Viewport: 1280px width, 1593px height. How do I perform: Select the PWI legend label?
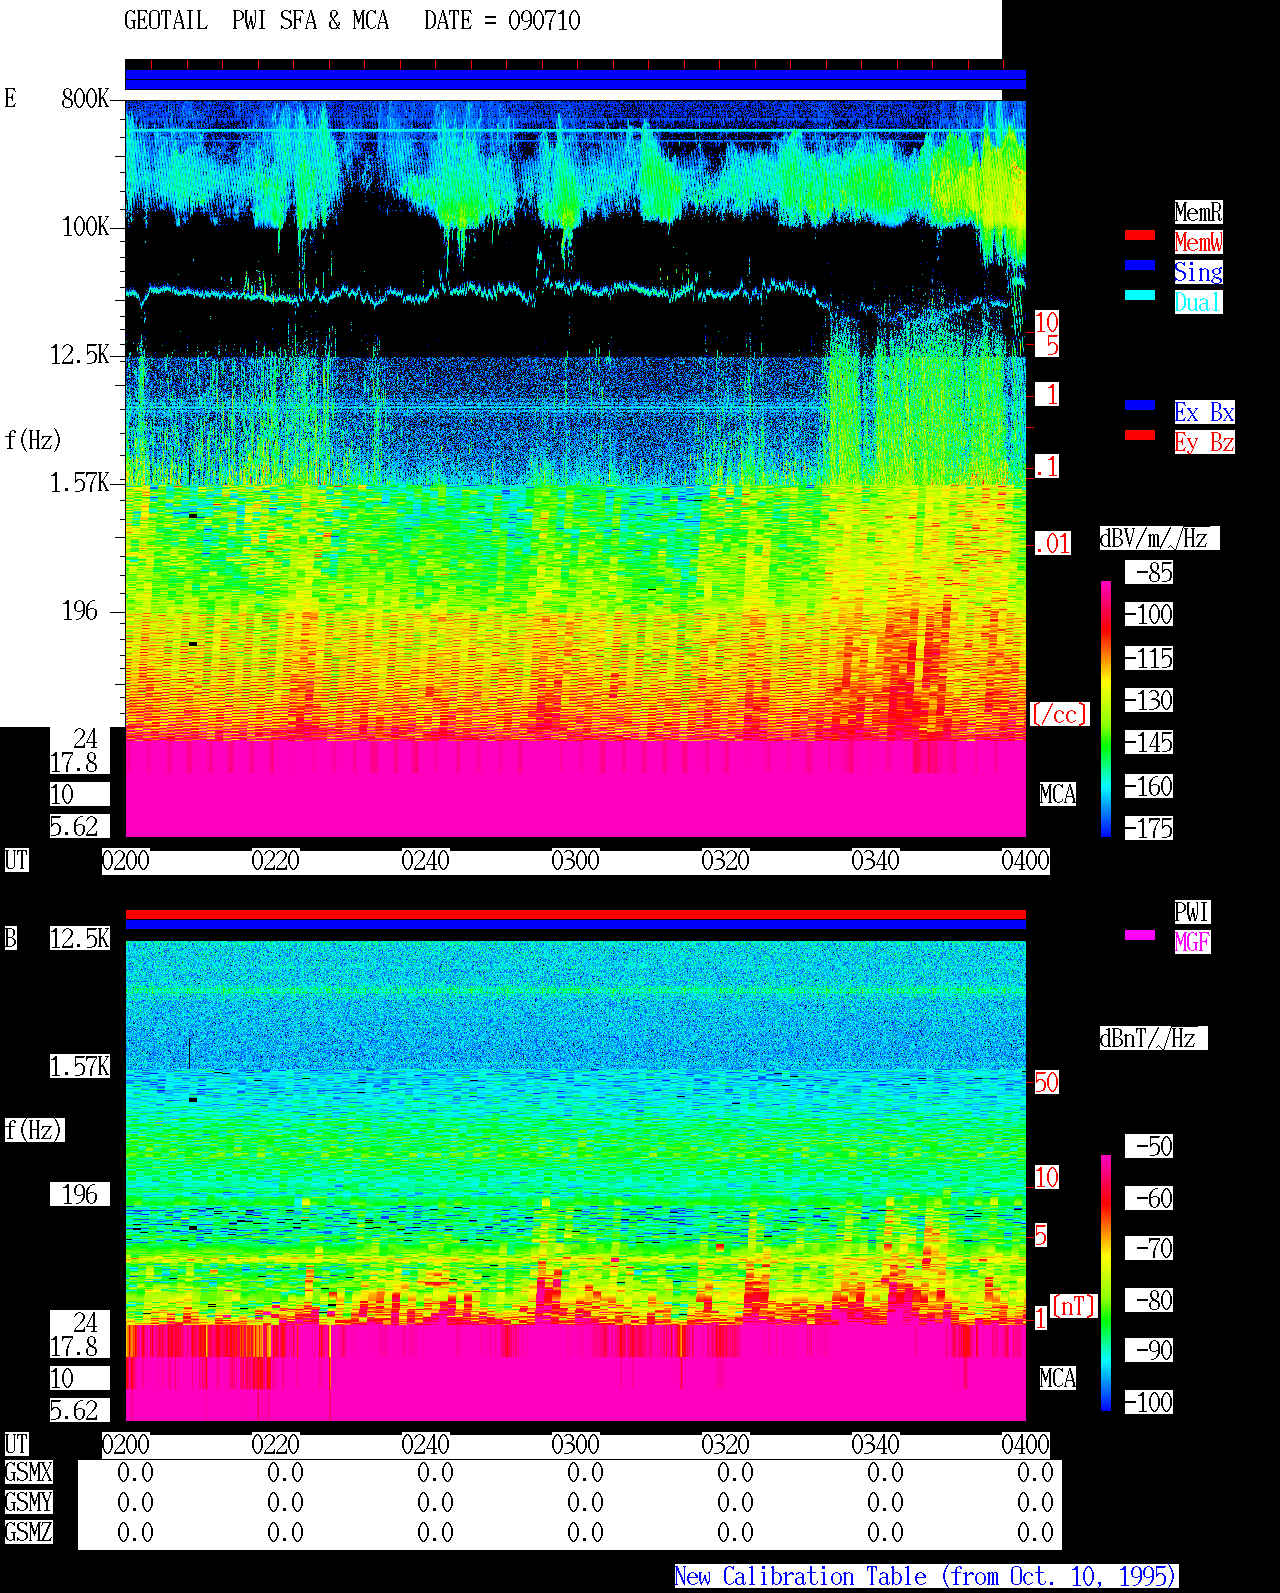1192,912
